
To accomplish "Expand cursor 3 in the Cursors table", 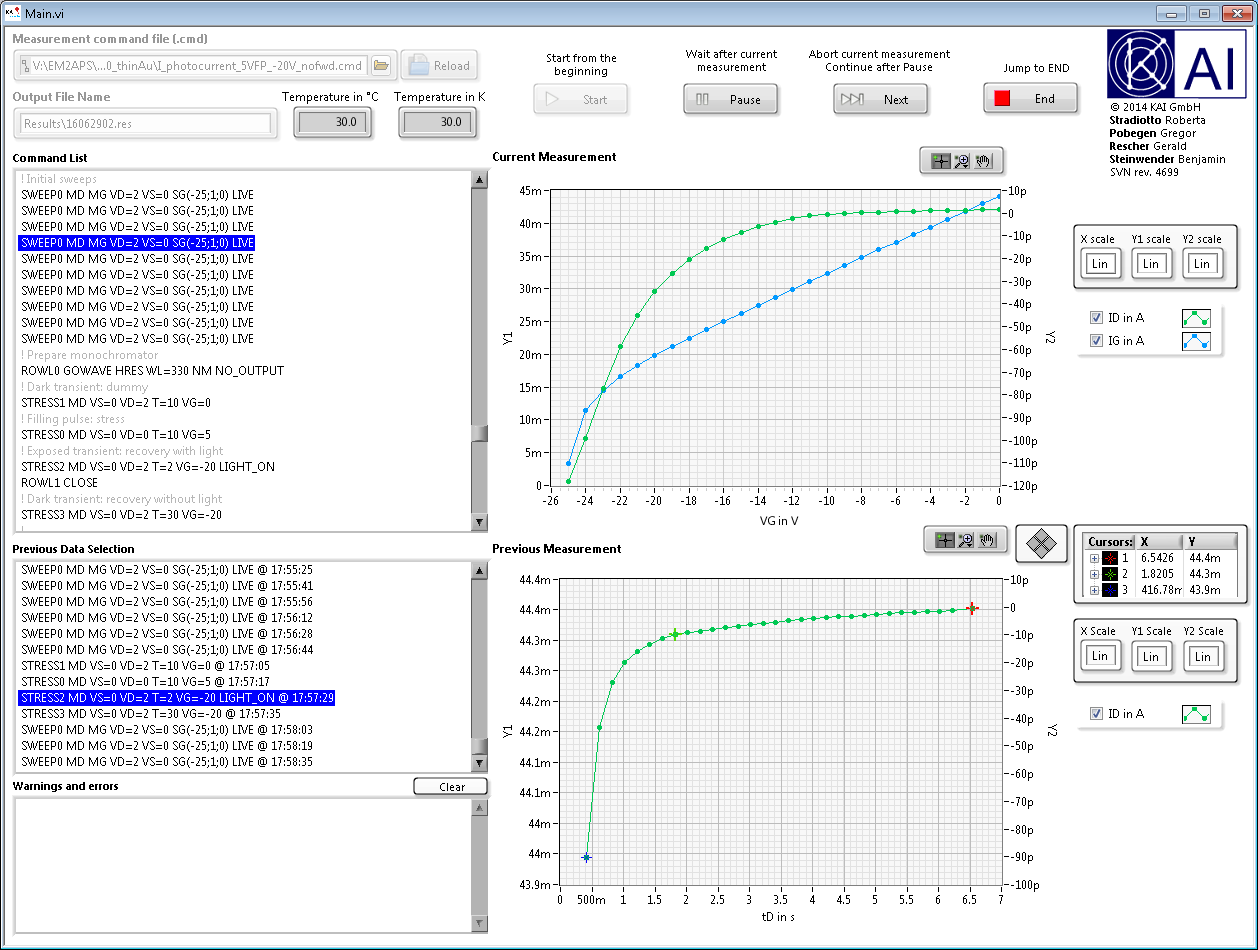I will 1094,590.
